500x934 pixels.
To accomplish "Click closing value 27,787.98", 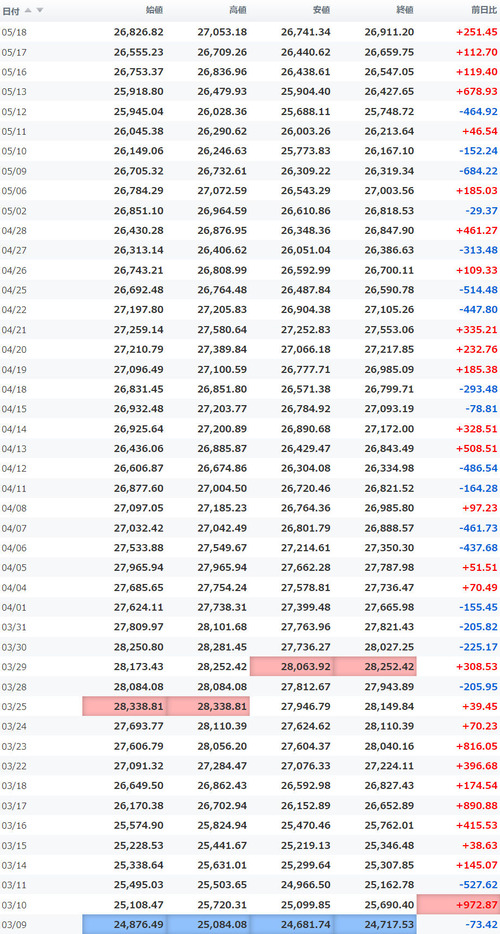I will 389,568.
